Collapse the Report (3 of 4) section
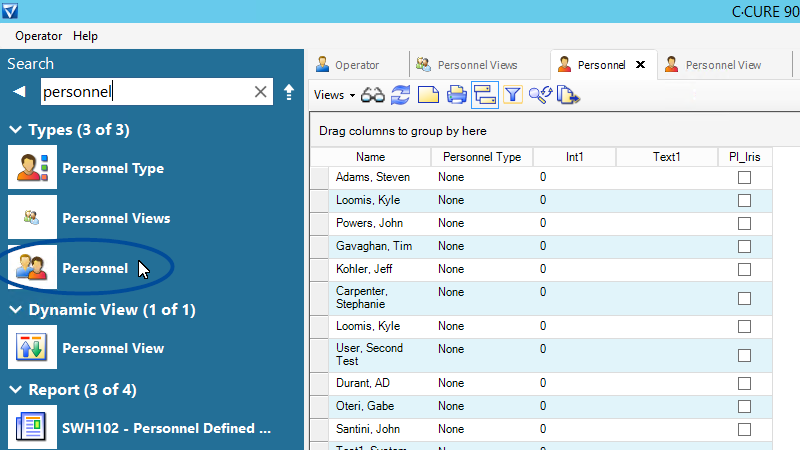Screen dimensions: 800x450 click(x=16, y=390)
